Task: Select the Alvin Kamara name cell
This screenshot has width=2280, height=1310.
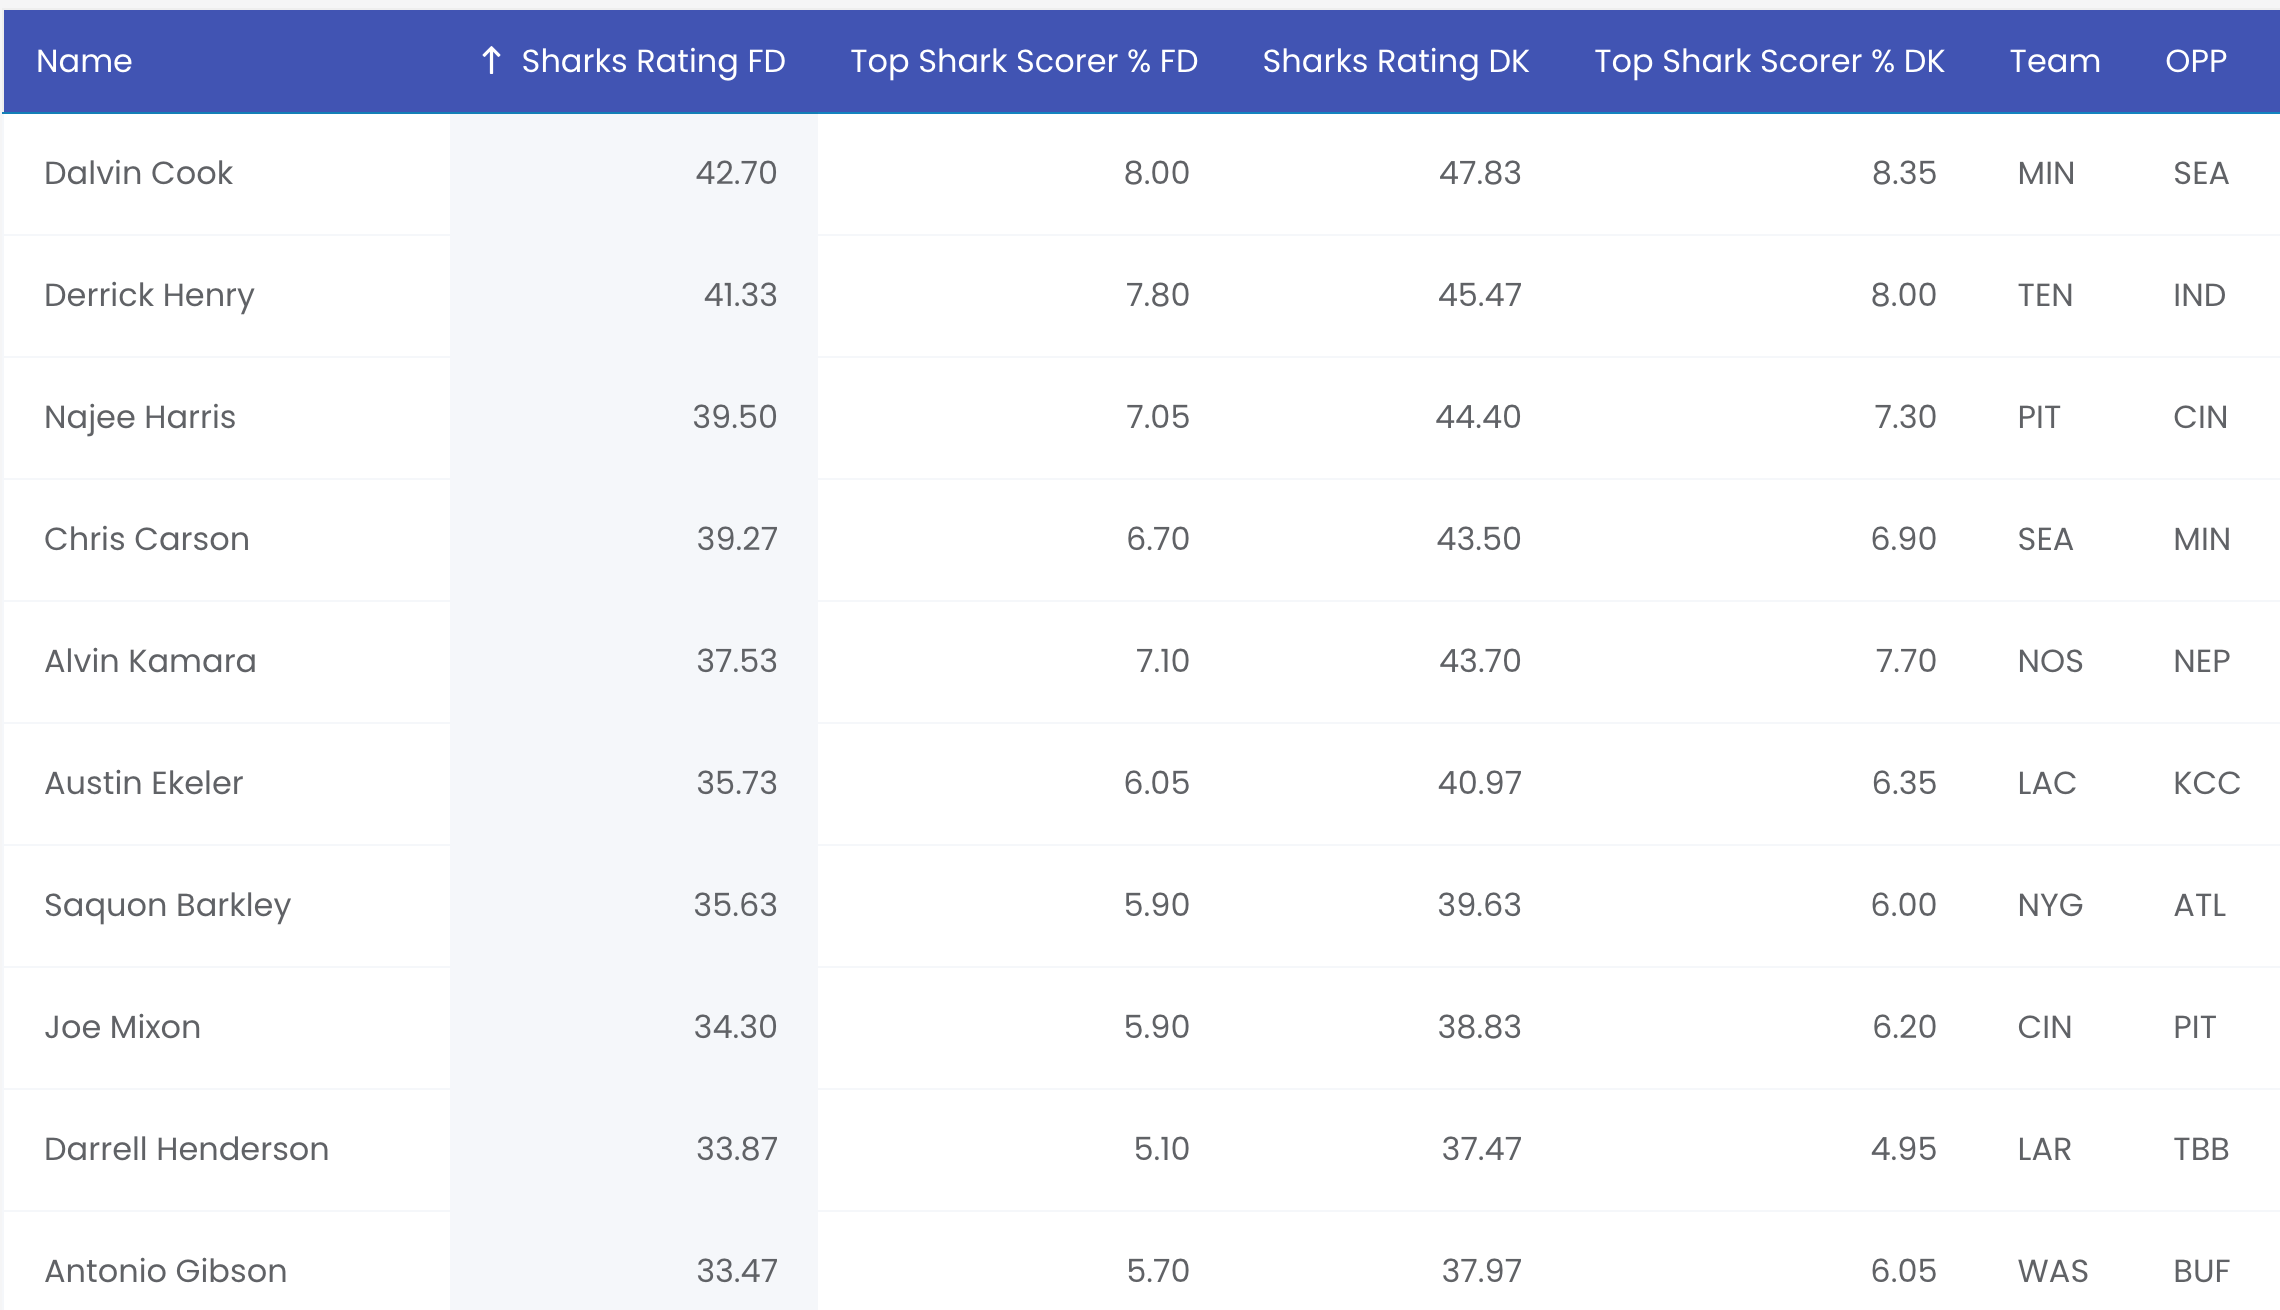Action: click(x=150, y=661)
